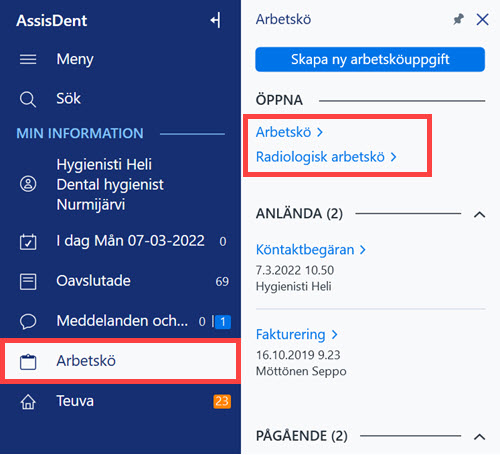Pin the Arbetskö panel
The width and height of the screenshot is (500, 455).
459,19
